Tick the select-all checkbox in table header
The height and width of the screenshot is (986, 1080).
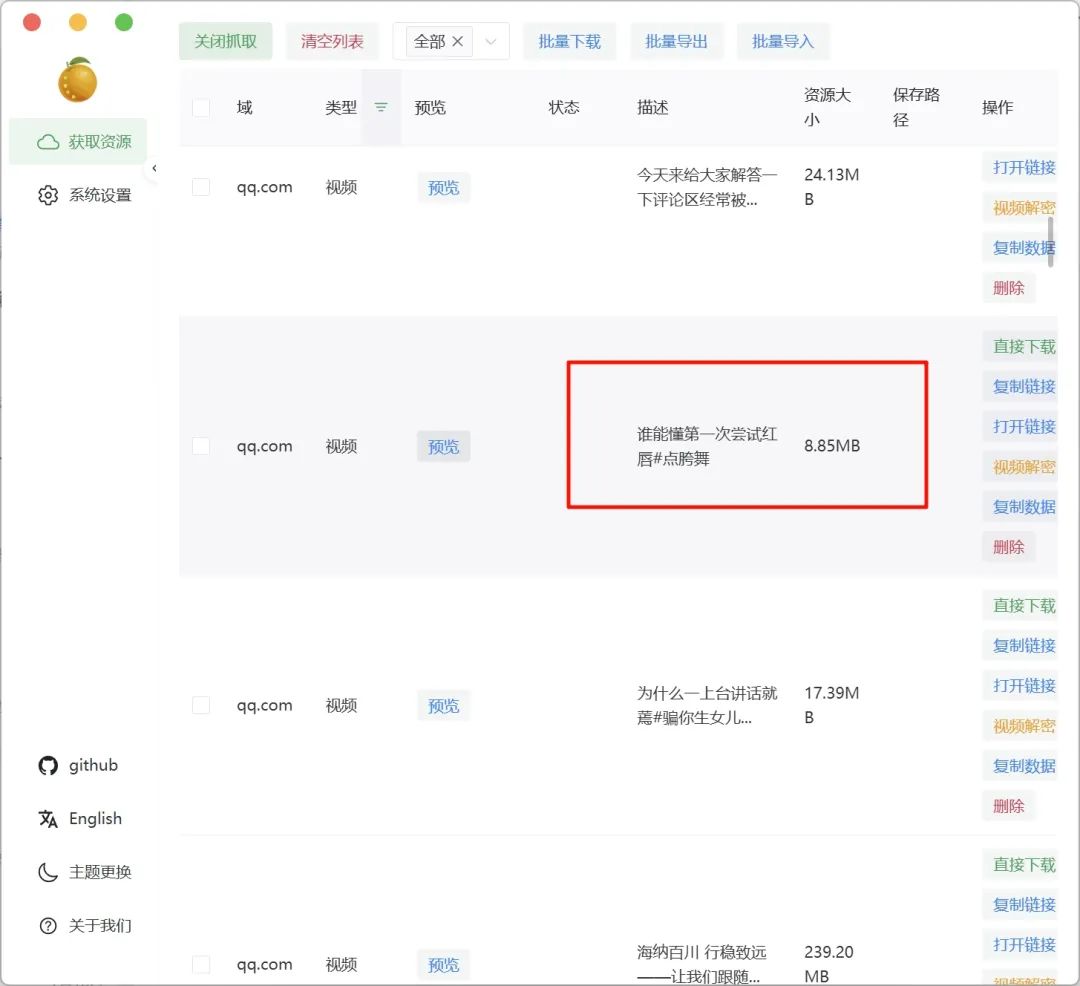click(x=201, y=107)
